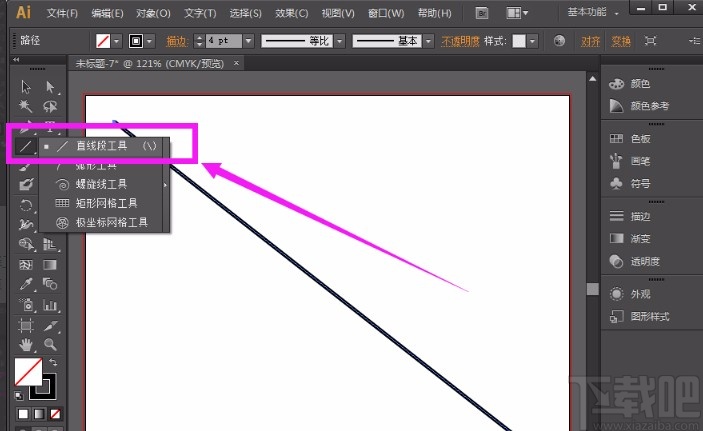Click the 变换 transform link

point(621,41)
